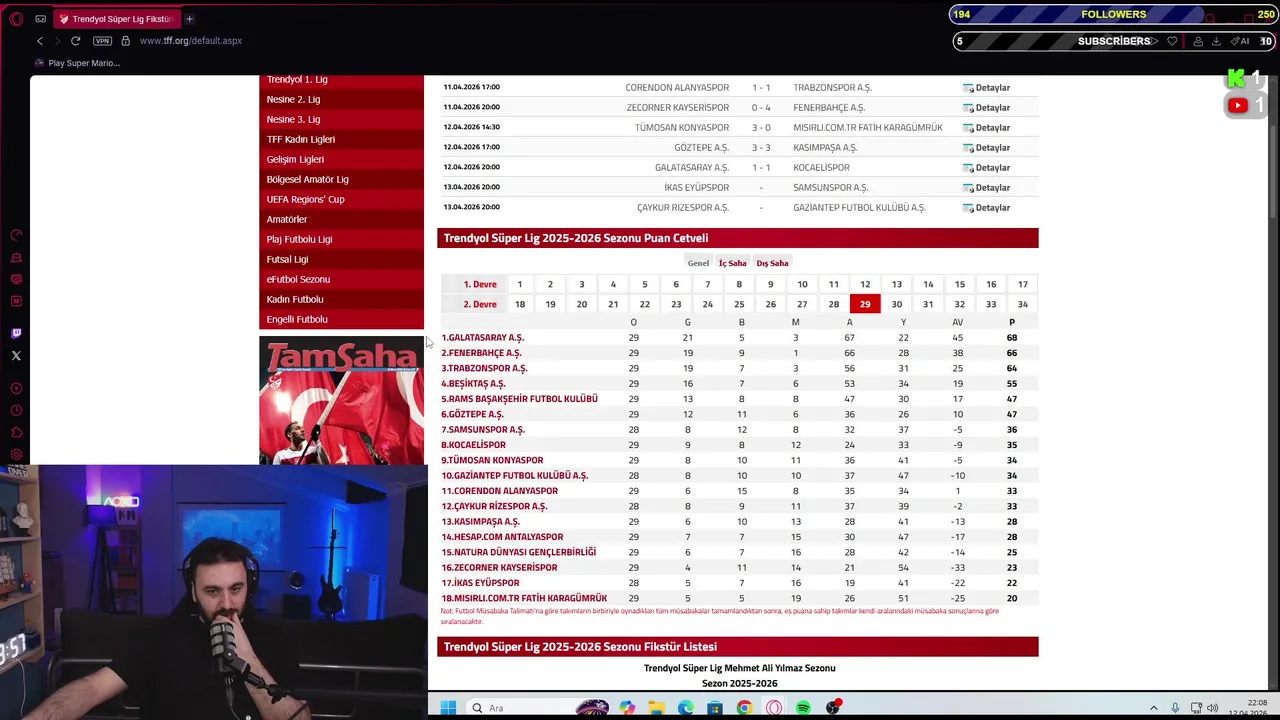The width and height of the screenshot is (1280, 720).
Task: Click the address bar showing www.tff.org
Action: pyautogui.click(x=191, y=41)
